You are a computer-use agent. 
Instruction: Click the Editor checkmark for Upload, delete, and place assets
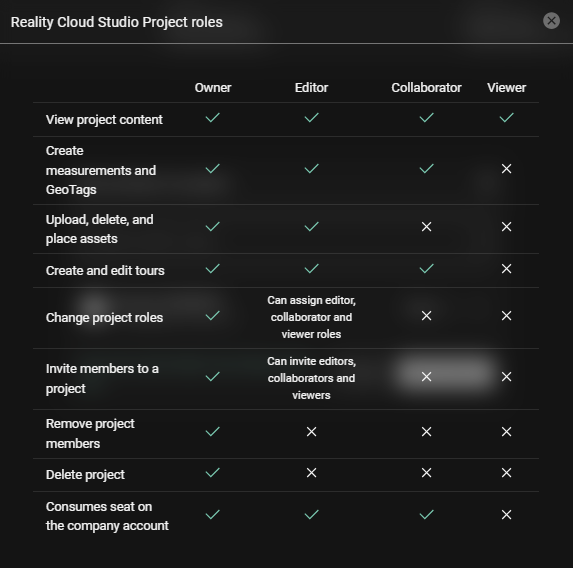pyautogui.click(x=311, y=227)
